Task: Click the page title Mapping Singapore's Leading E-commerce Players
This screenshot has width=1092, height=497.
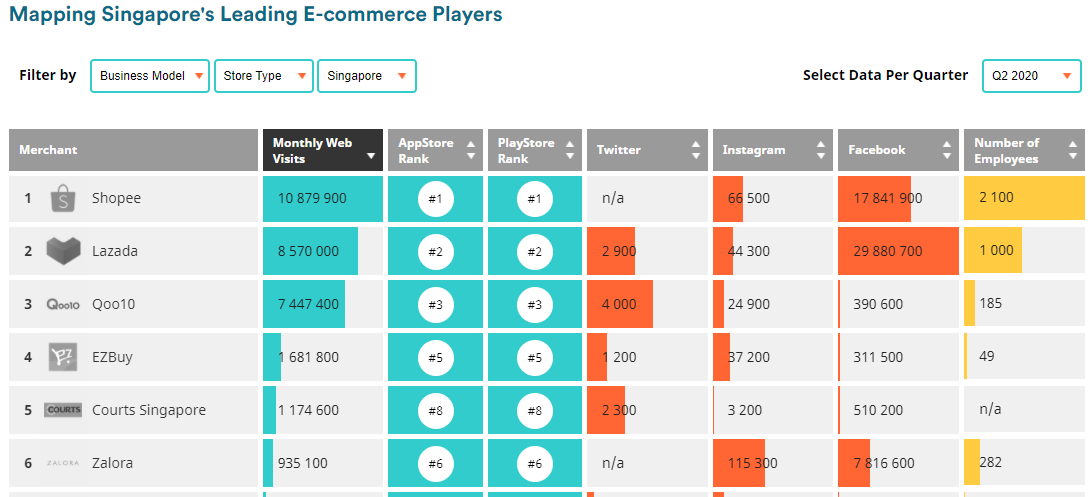Action: (x=256, y=14)
